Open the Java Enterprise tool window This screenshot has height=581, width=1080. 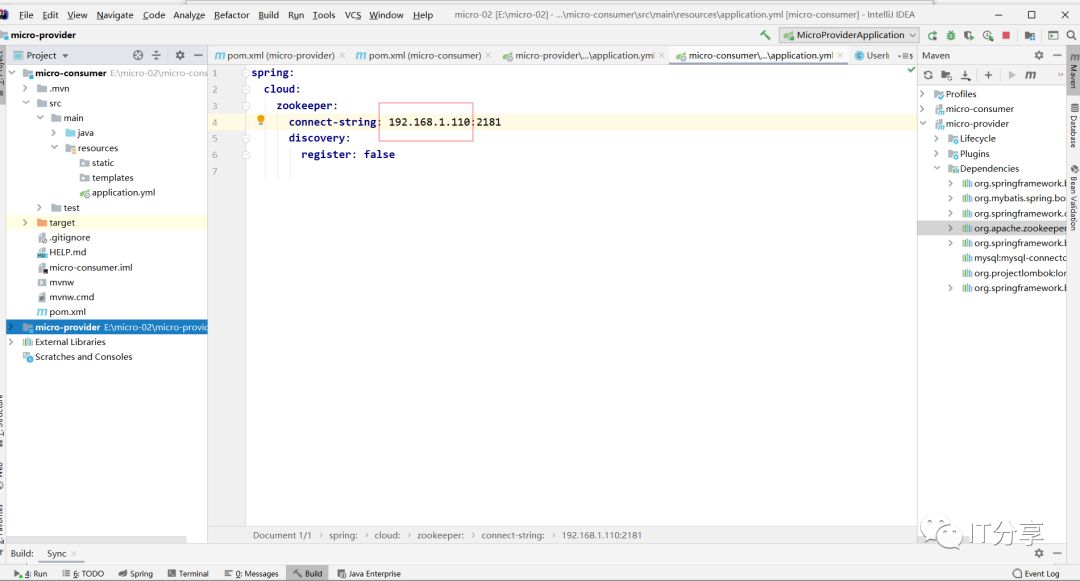pyautogui.click(x=369, y=573)
